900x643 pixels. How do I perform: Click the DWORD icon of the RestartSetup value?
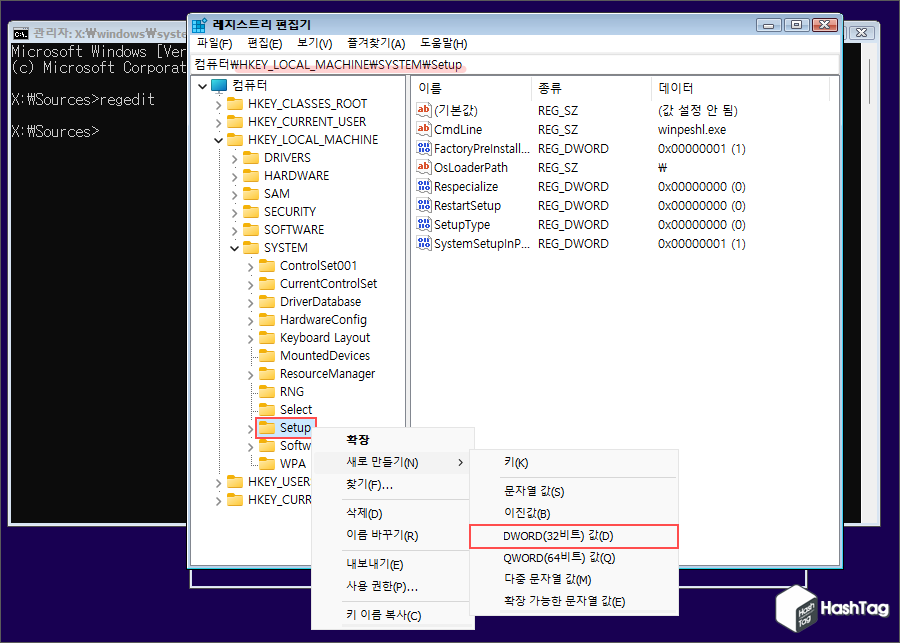click(424, 205)
